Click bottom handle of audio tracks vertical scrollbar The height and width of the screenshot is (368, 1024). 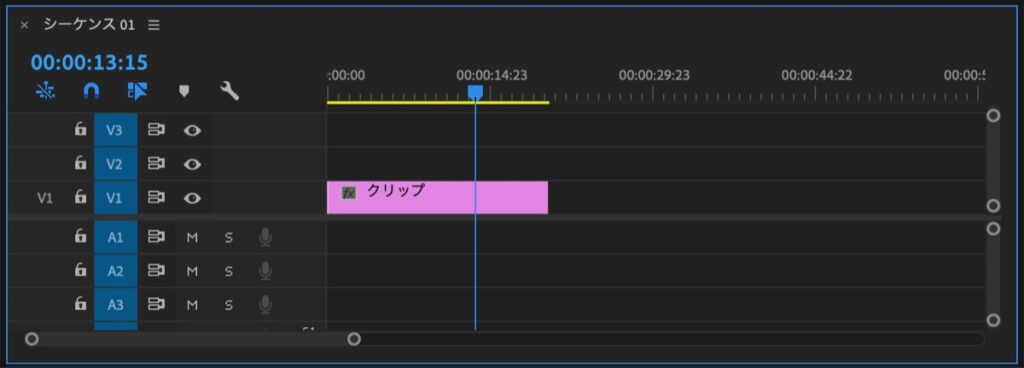point(993,320)
